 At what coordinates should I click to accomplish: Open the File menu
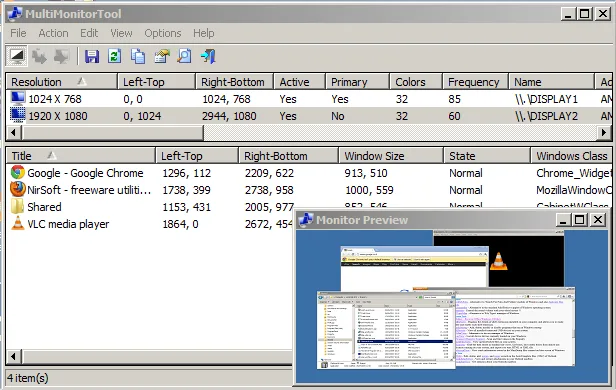tap(18, 33)
